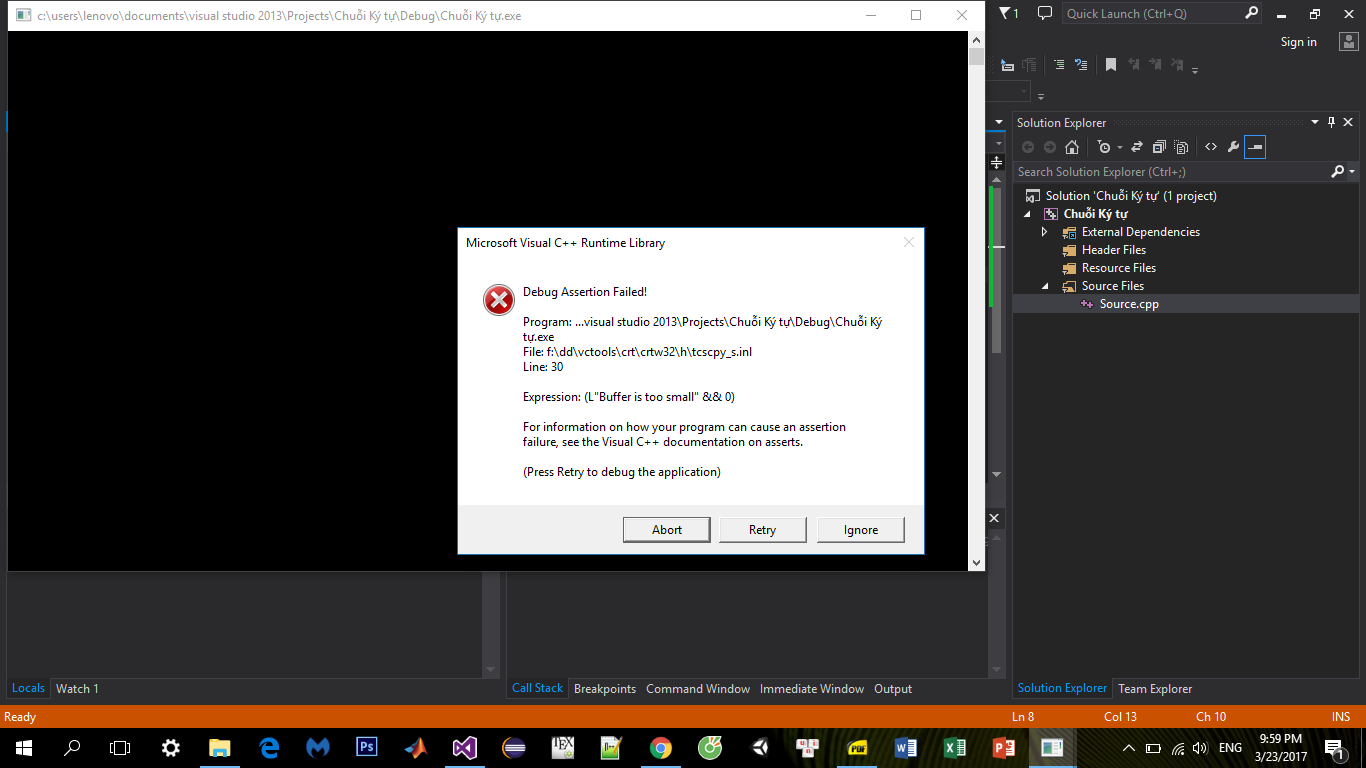Open the Solution Explorer window position dropdown

click(x=1315, y=122)
